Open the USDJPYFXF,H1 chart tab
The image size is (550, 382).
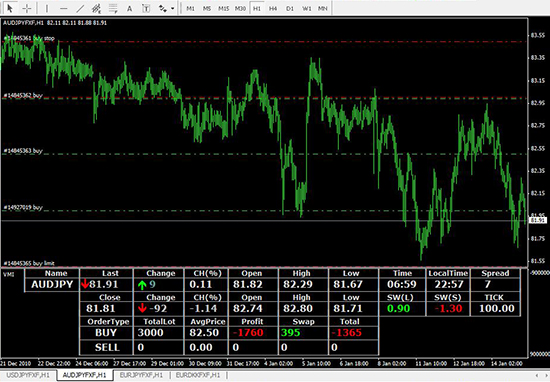(28, 375)
